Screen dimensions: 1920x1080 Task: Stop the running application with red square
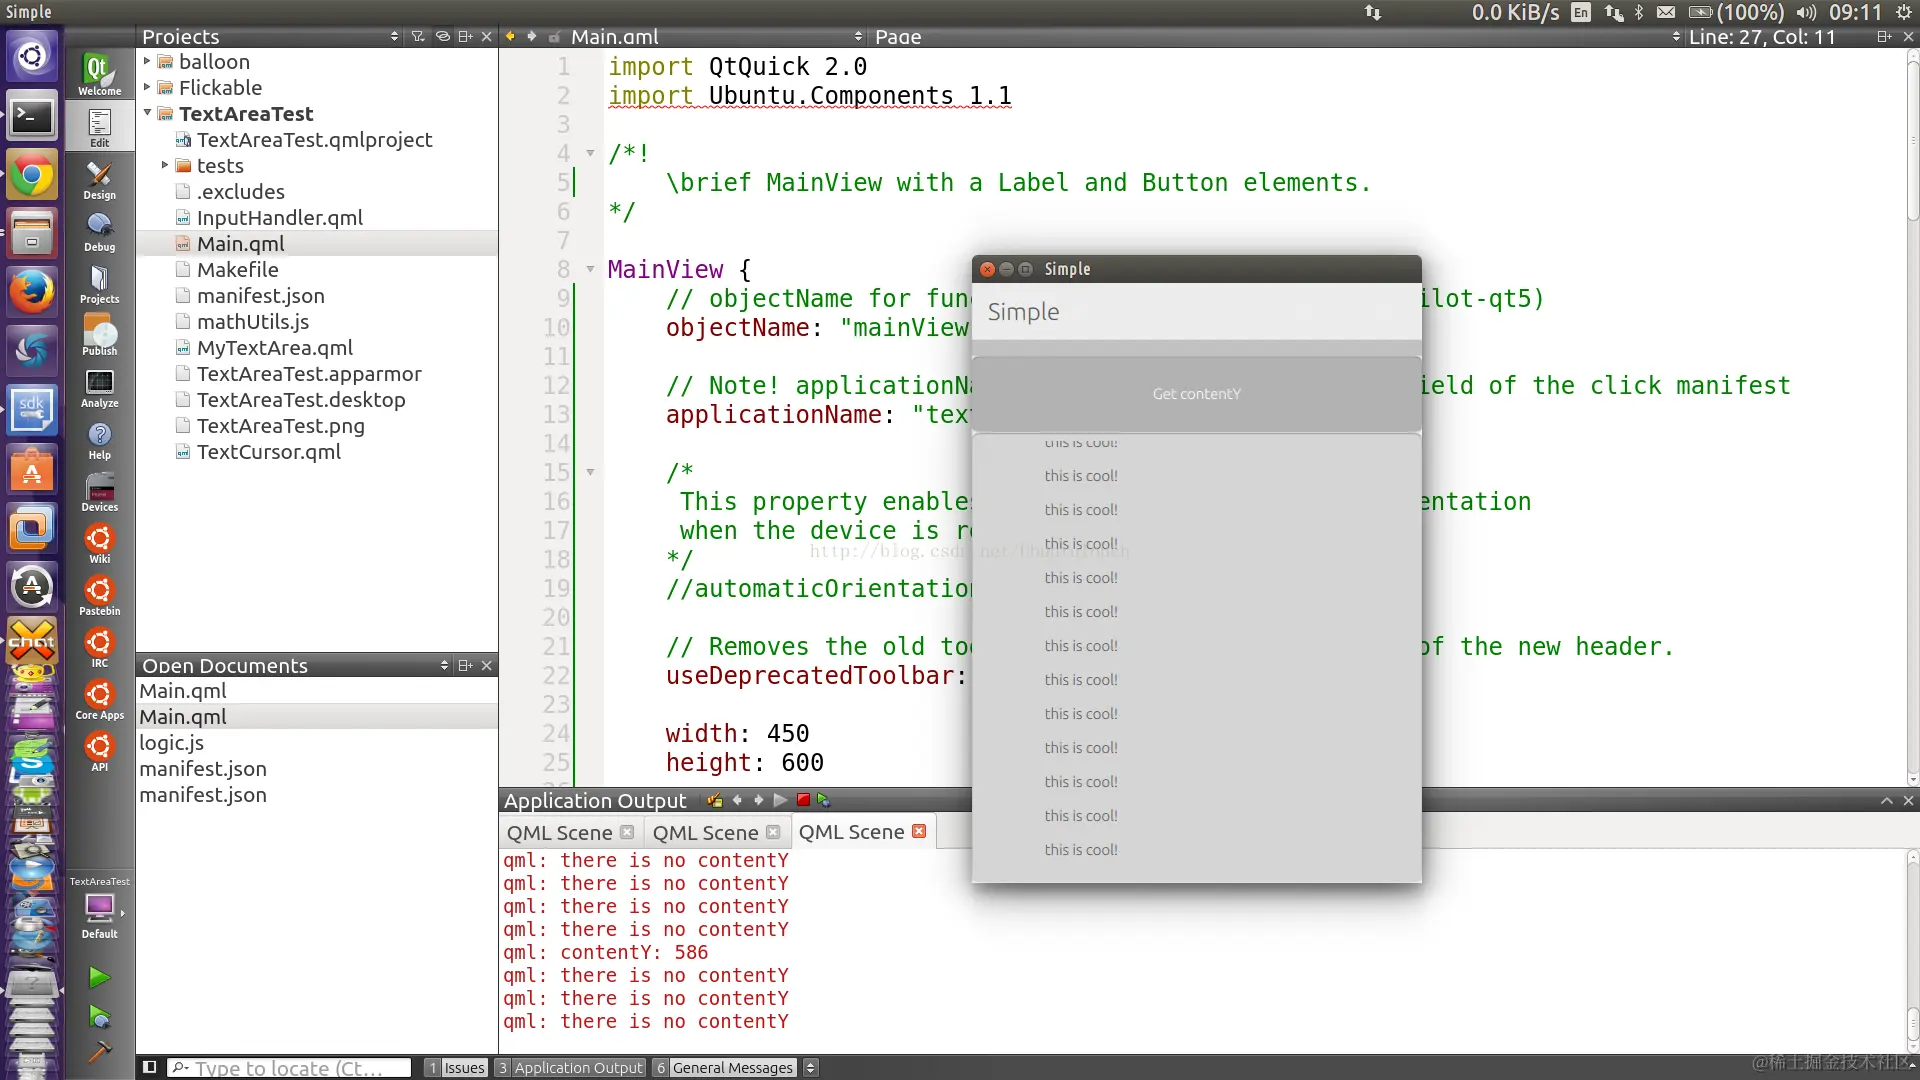803,800
